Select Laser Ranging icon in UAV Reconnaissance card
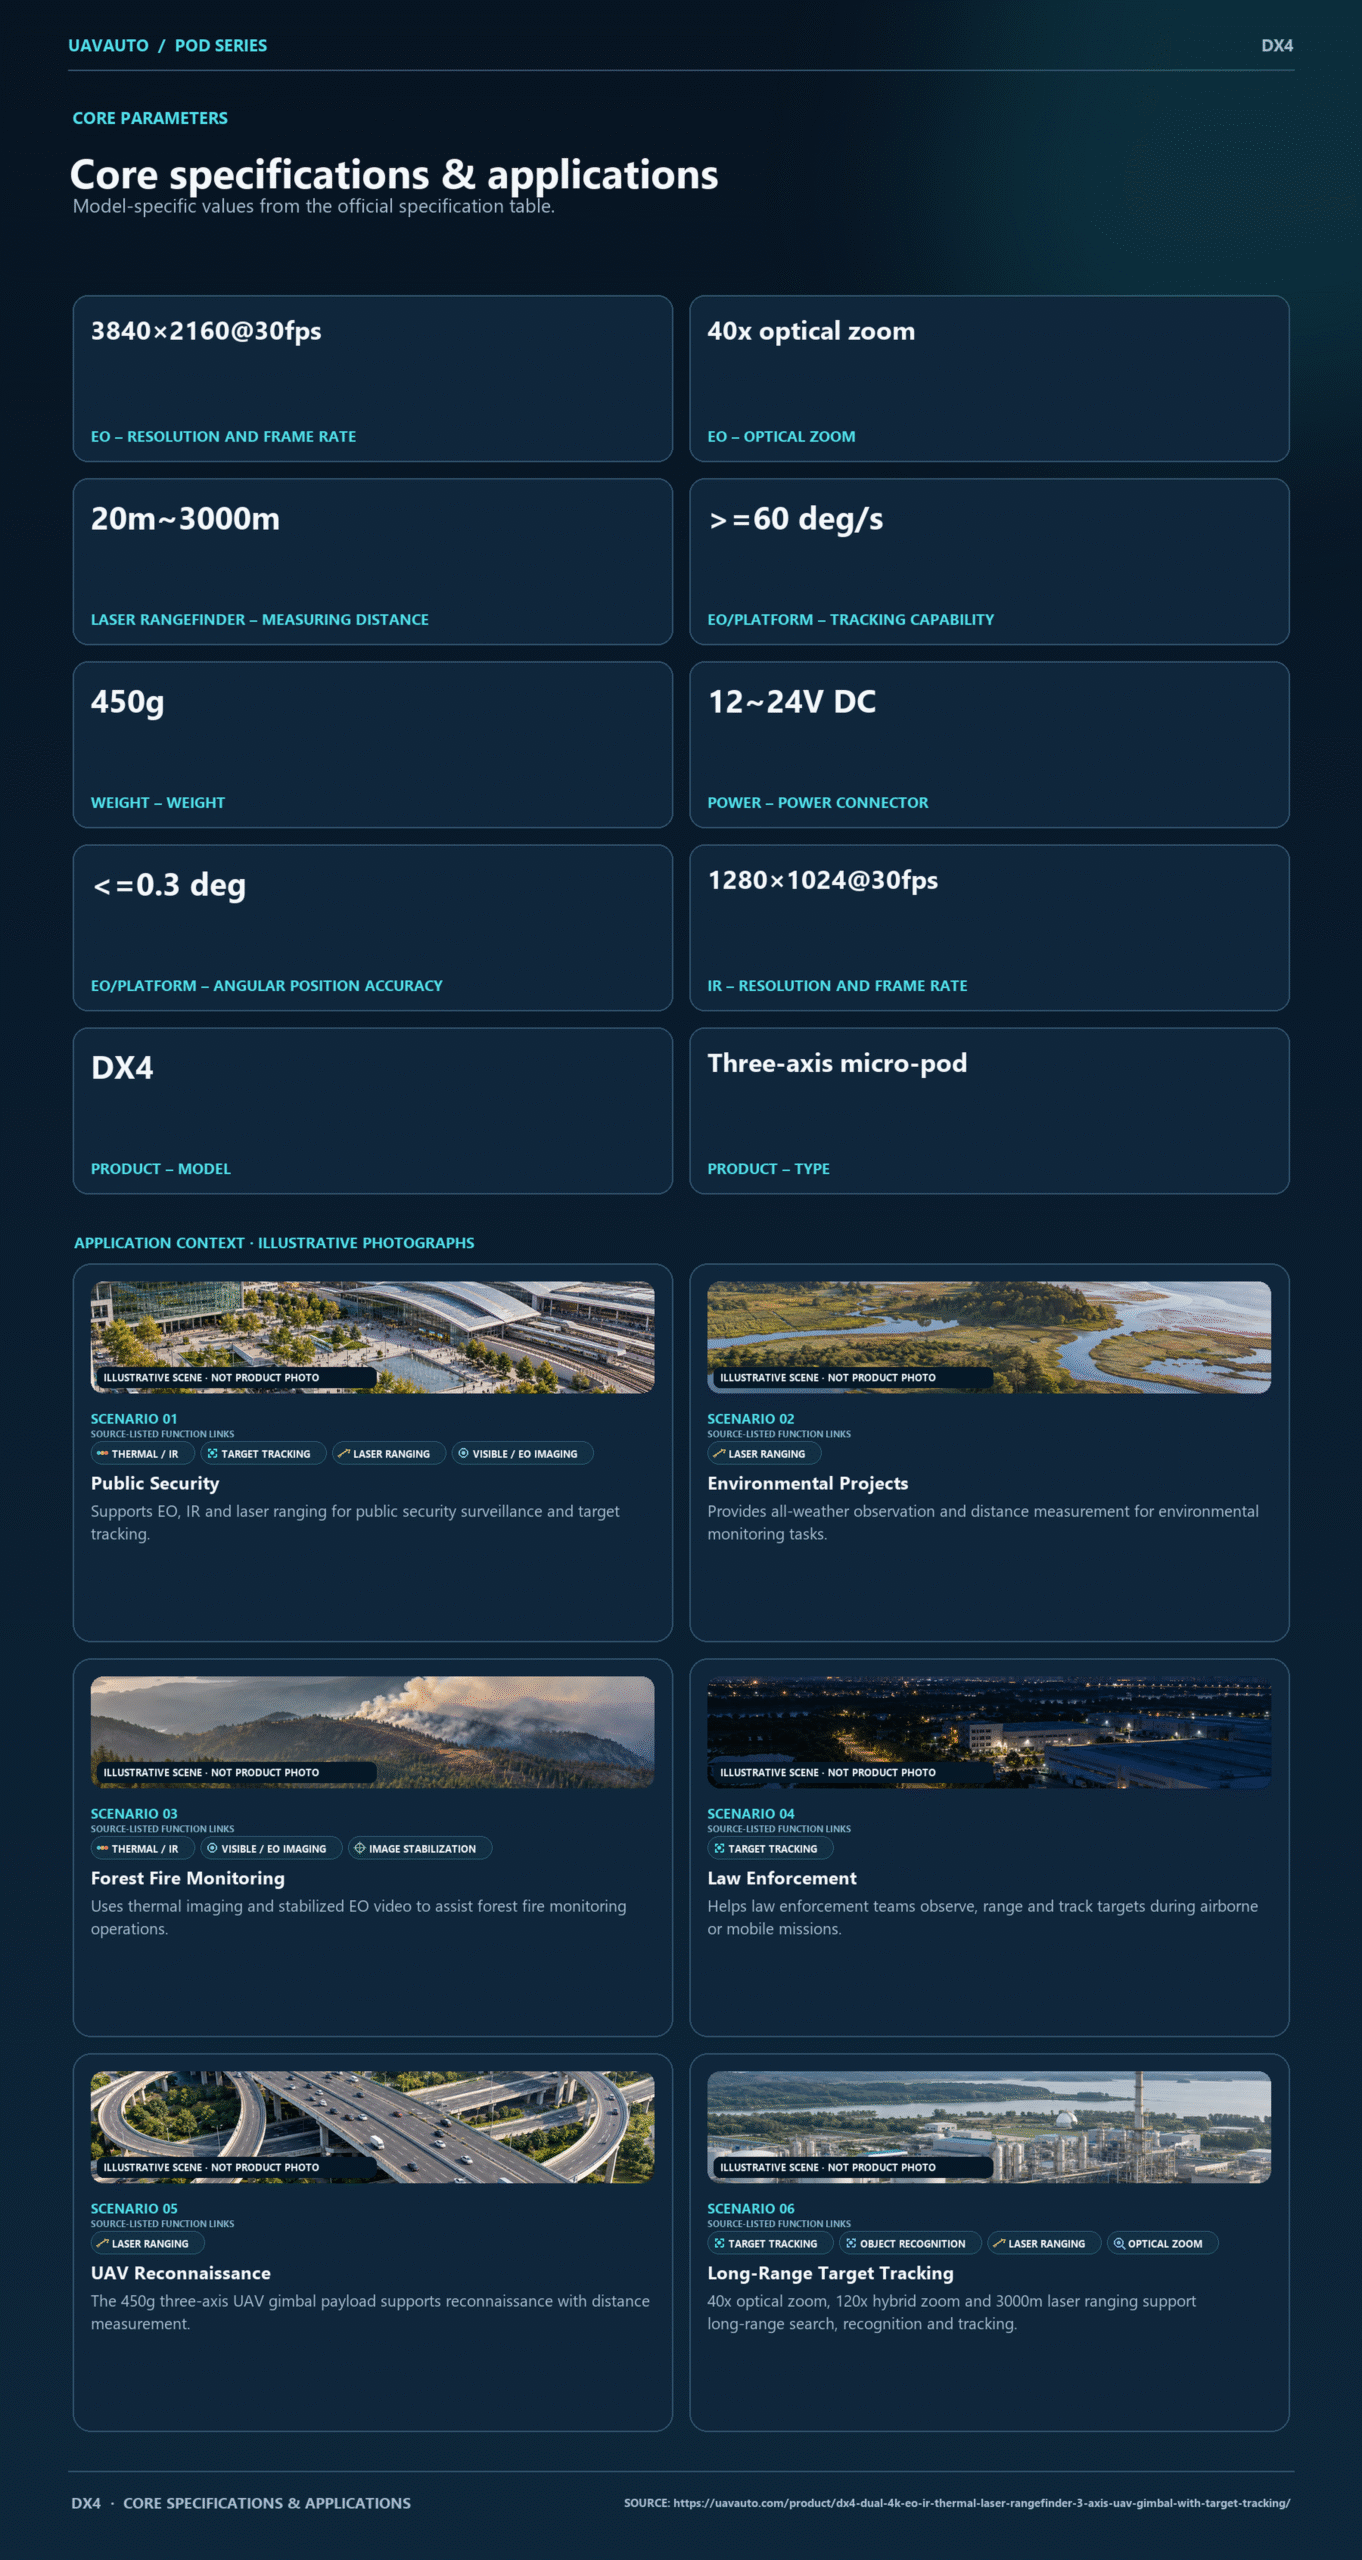The image size is (1362, 2560). point(103,2244)
